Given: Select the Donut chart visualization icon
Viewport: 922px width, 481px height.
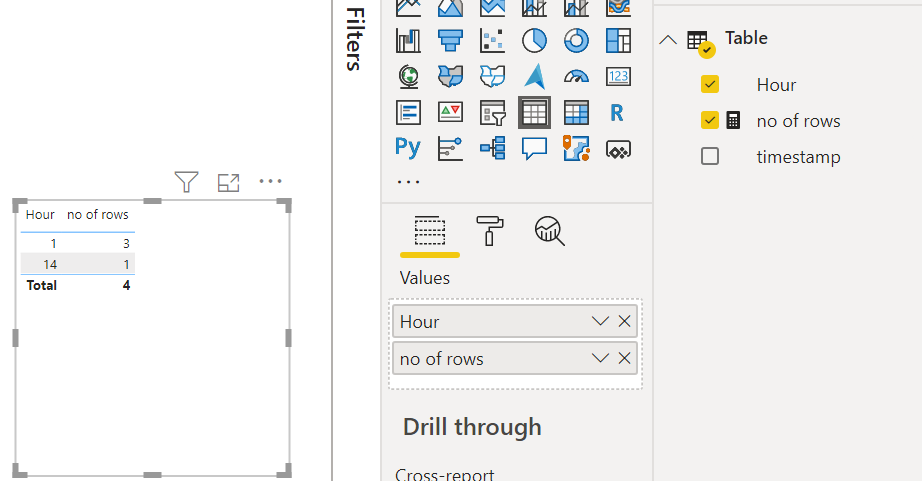Looking at the screenshot, I should (x=576, y=41).
